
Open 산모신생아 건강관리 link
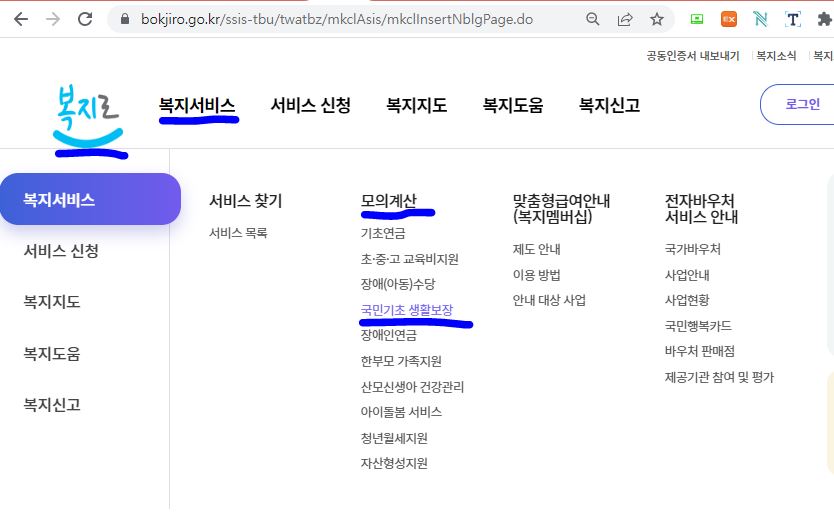(412, 387)
